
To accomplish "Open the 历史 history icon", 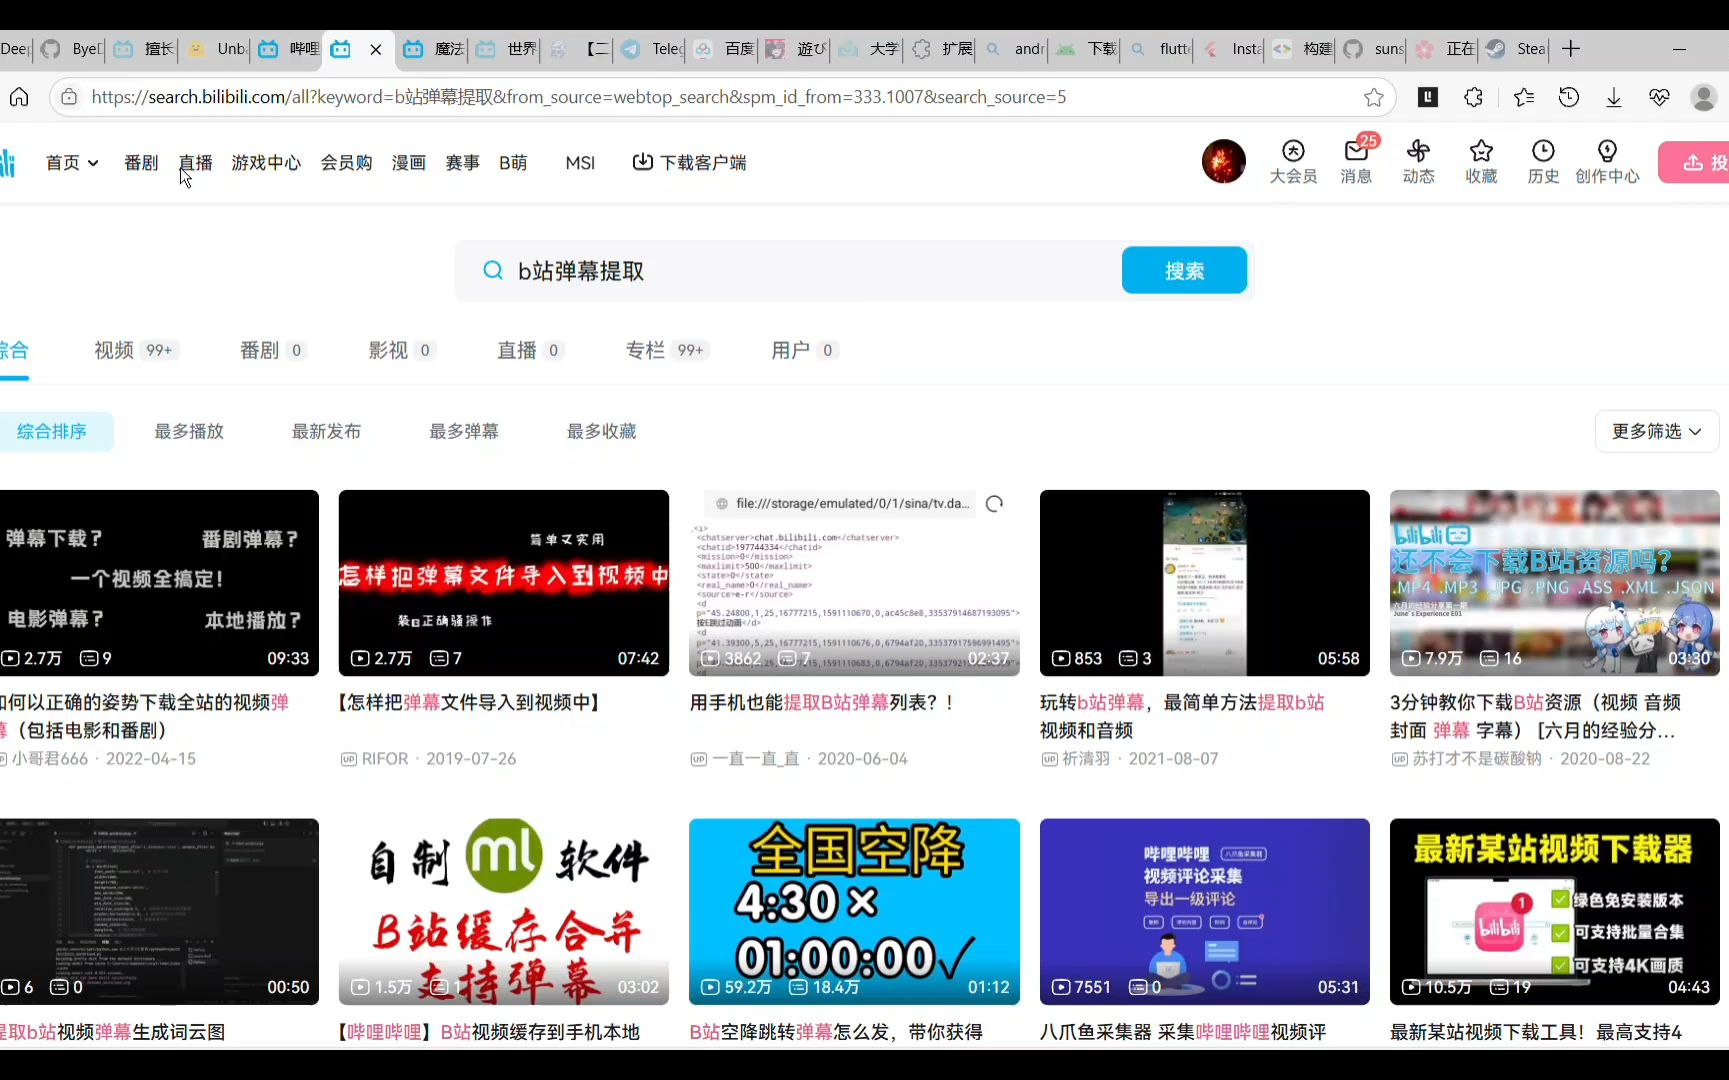I will pos(1543,162).
